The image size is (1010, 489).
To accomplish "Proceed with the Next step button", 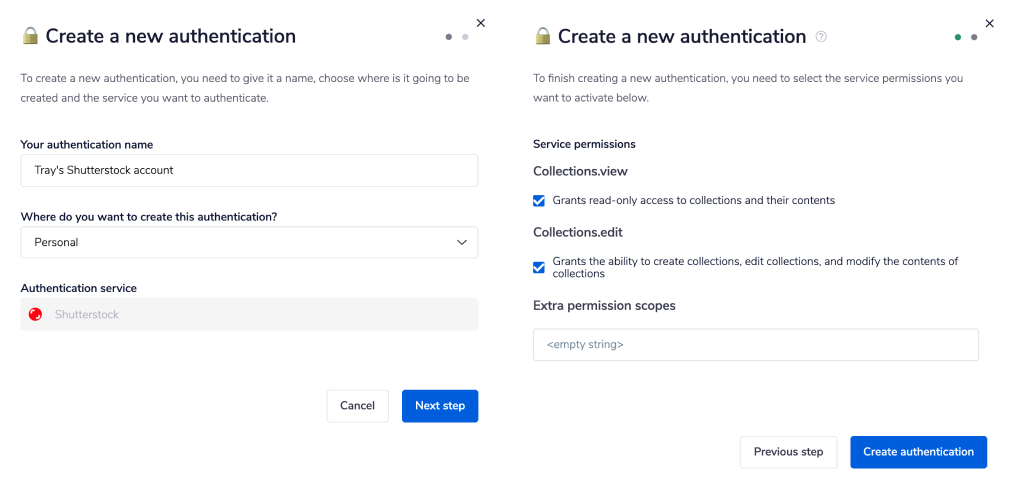I will (440, 406).
